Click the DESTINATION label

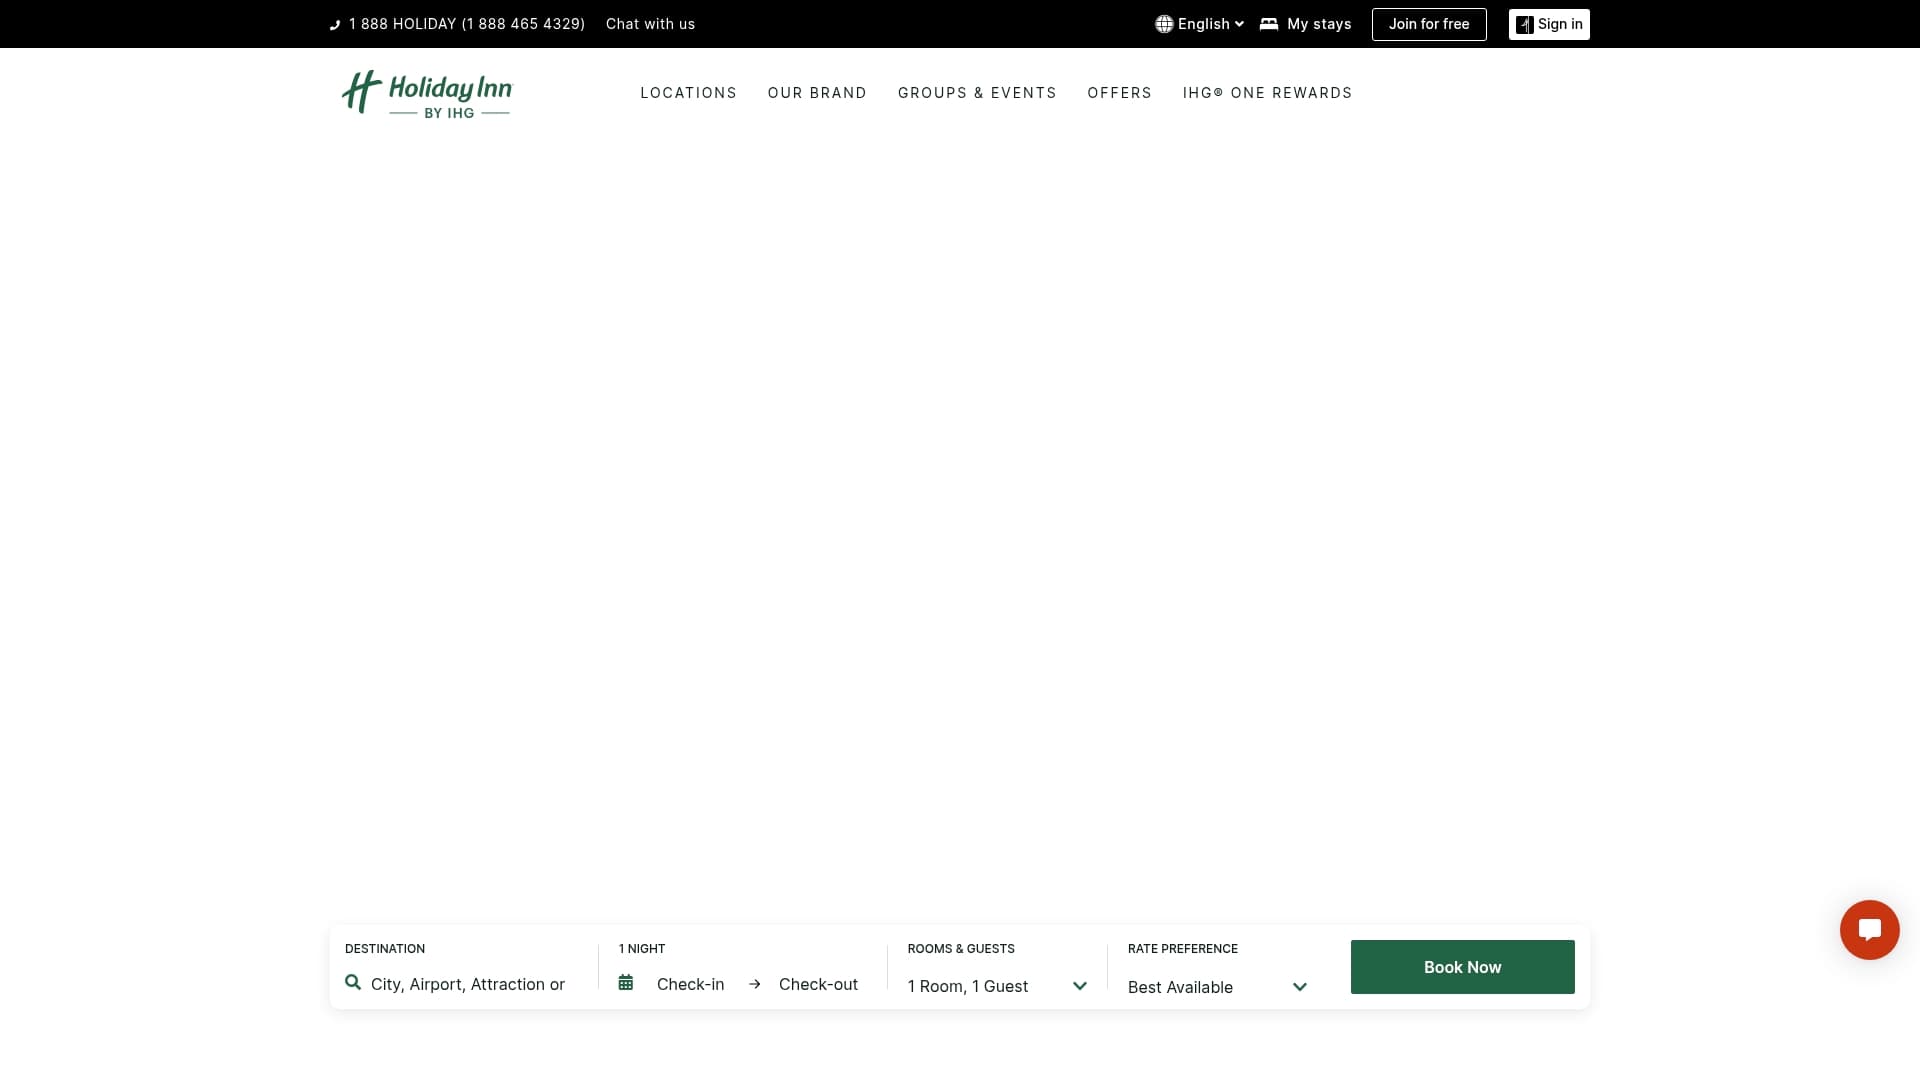pos(385,949)
